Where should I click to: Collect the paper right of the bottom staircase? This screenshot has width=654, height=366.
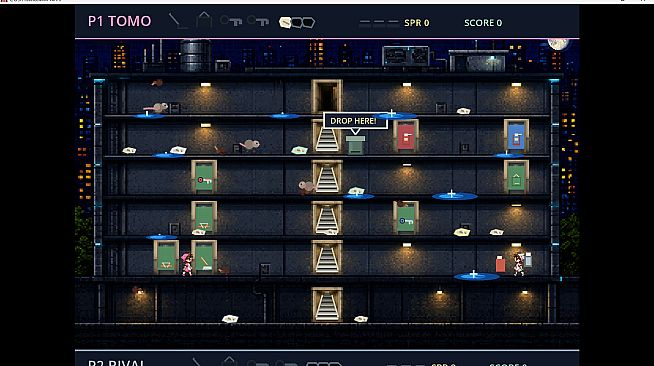361,319
